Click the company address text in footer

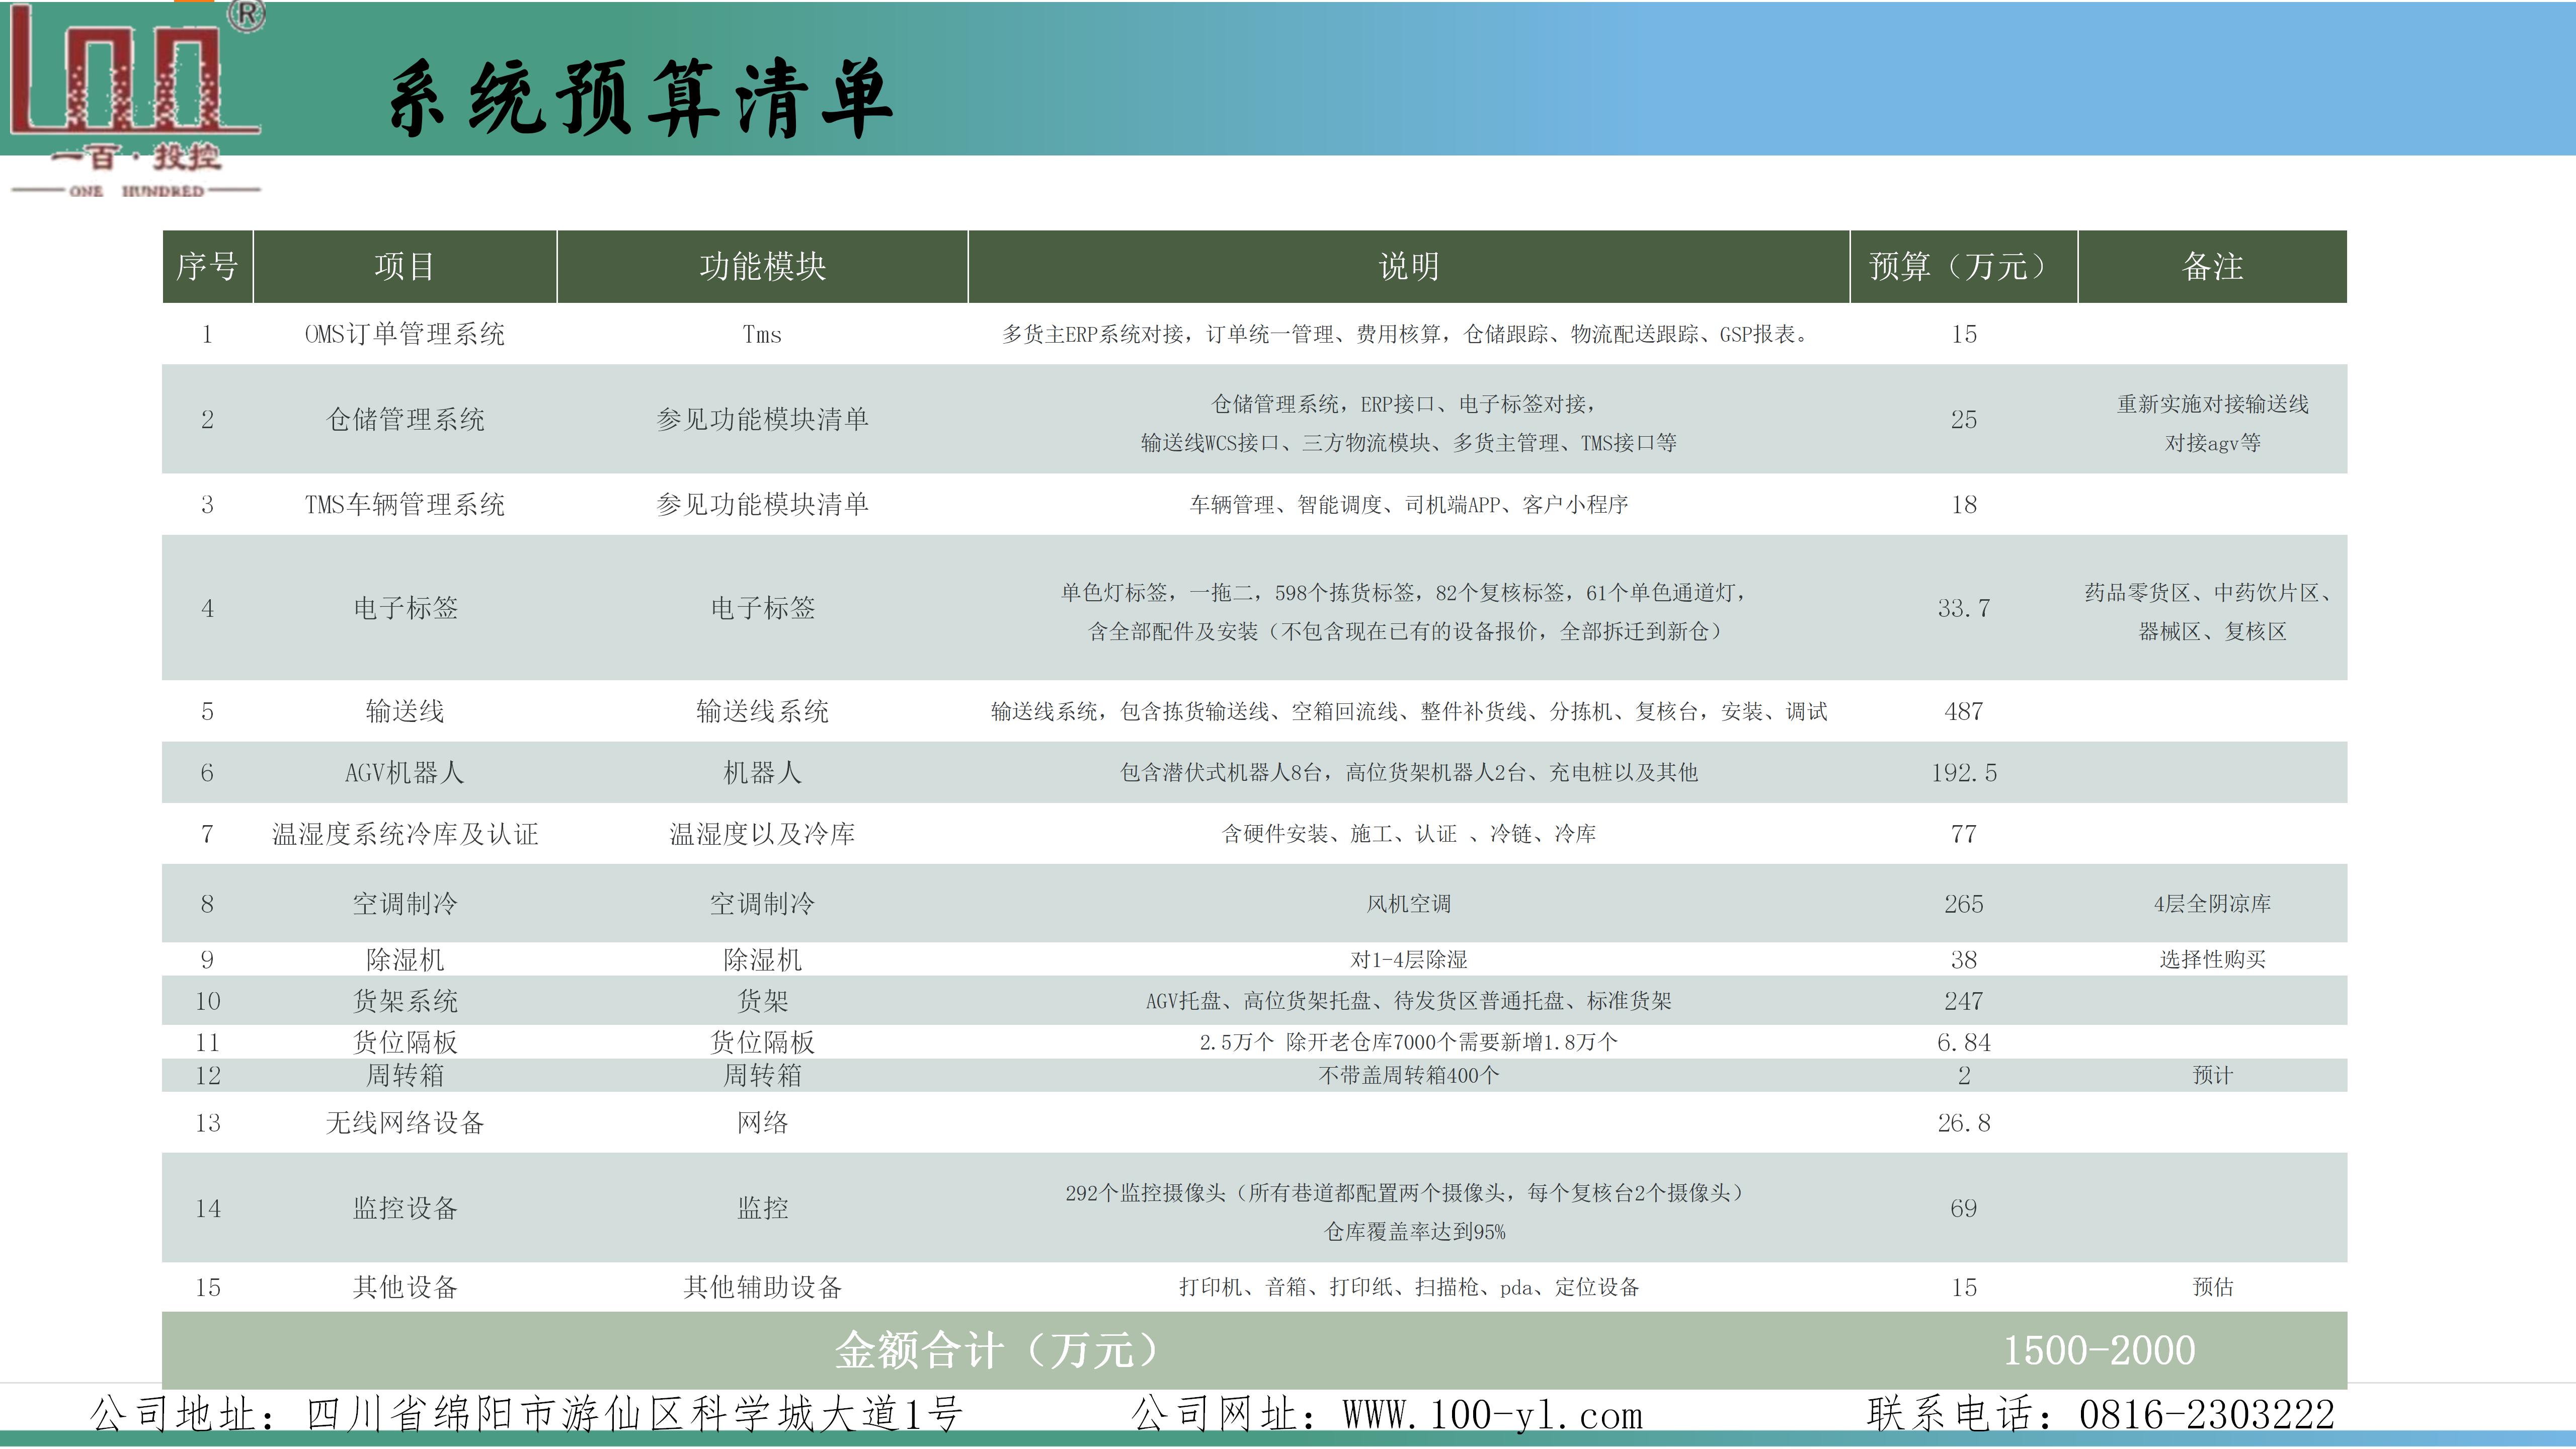point(526,1415)
